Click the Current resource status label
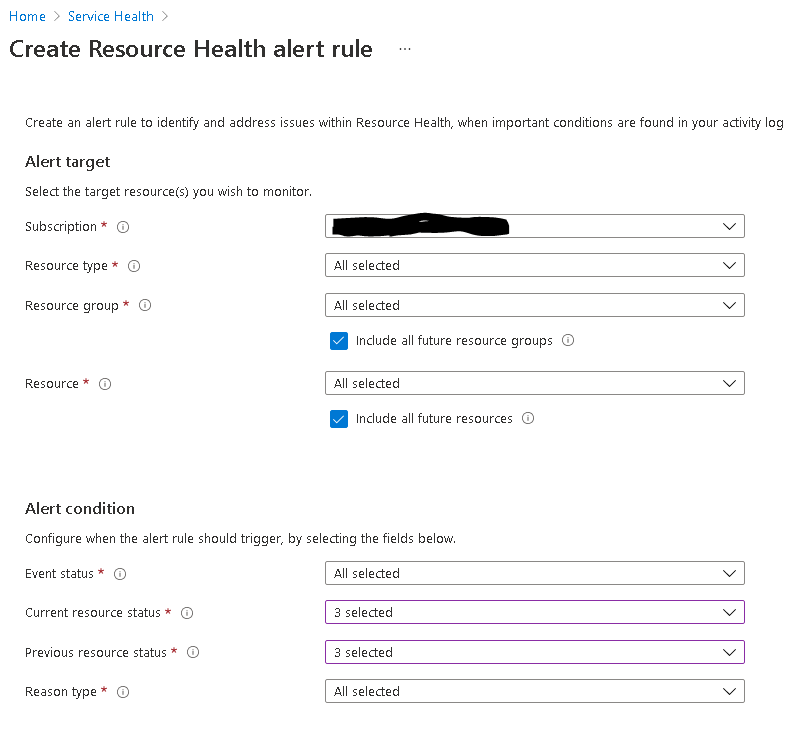The image size is (799, 736). [93, 613]
